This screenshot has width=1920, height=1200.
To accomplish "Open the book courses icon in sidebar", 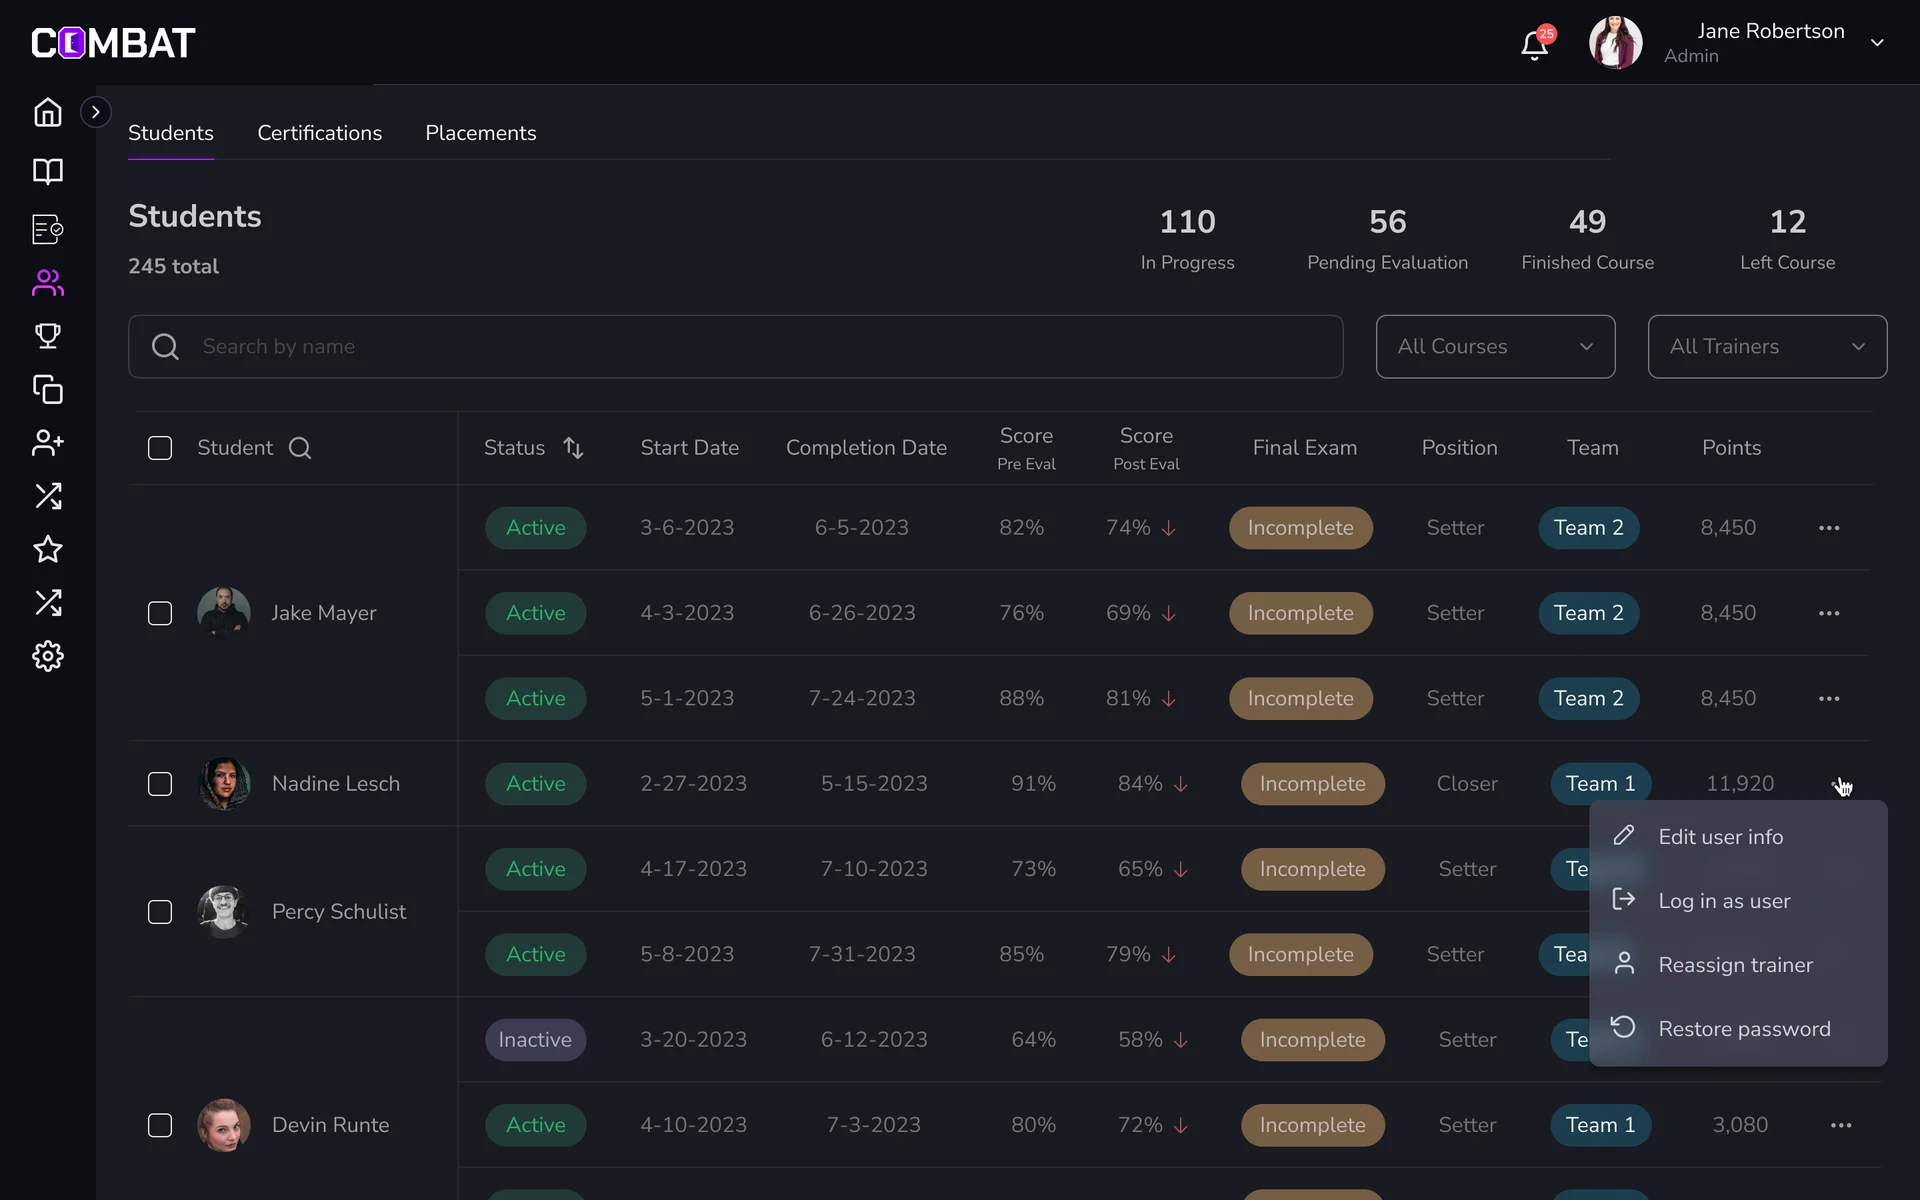I will pyautogui.click(x=48, y=171).
